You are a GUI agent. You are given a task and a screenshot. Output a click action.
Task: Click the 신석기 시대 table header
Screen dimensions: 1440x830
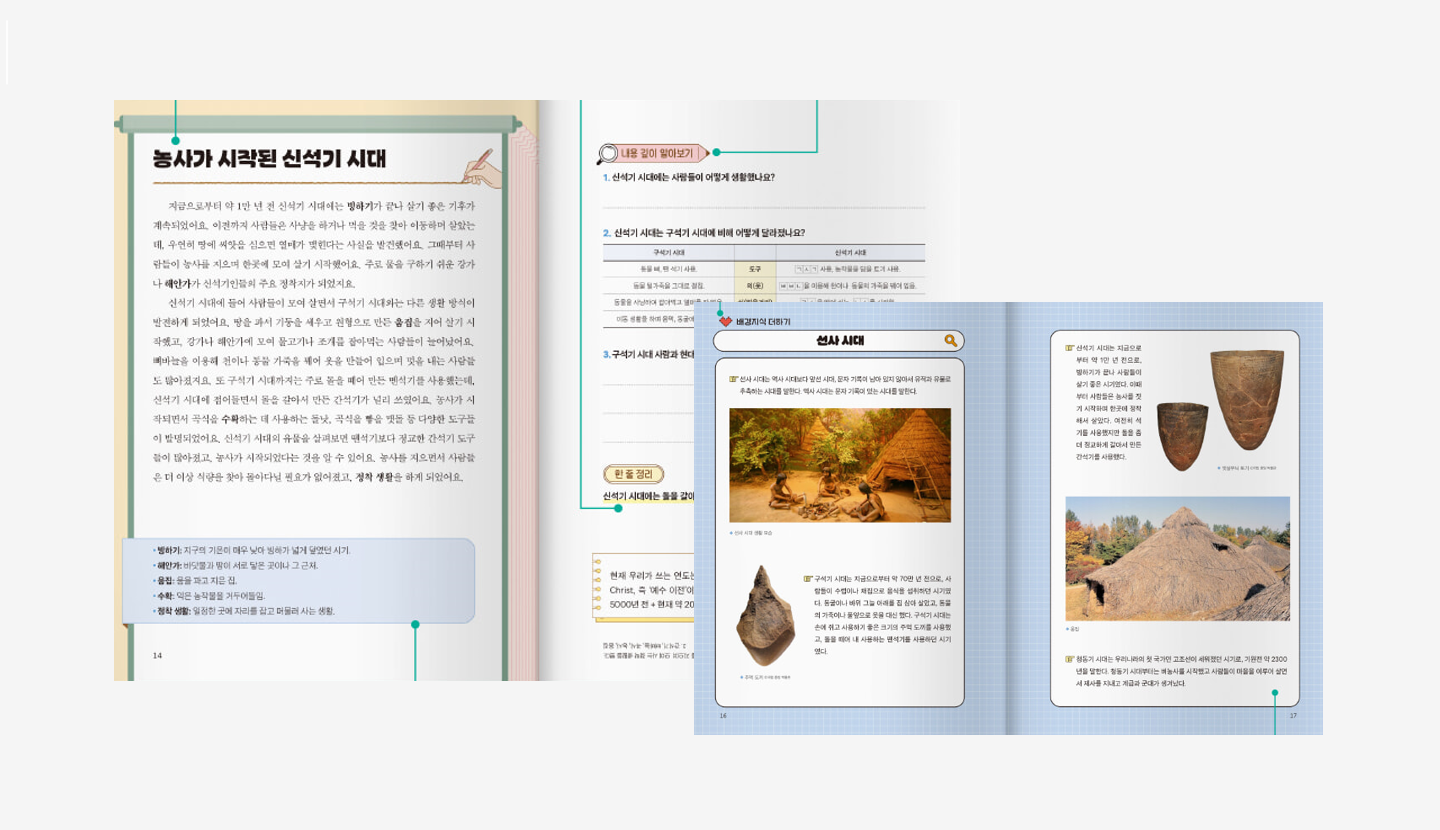pyautogui.click(x=849, y=253)
